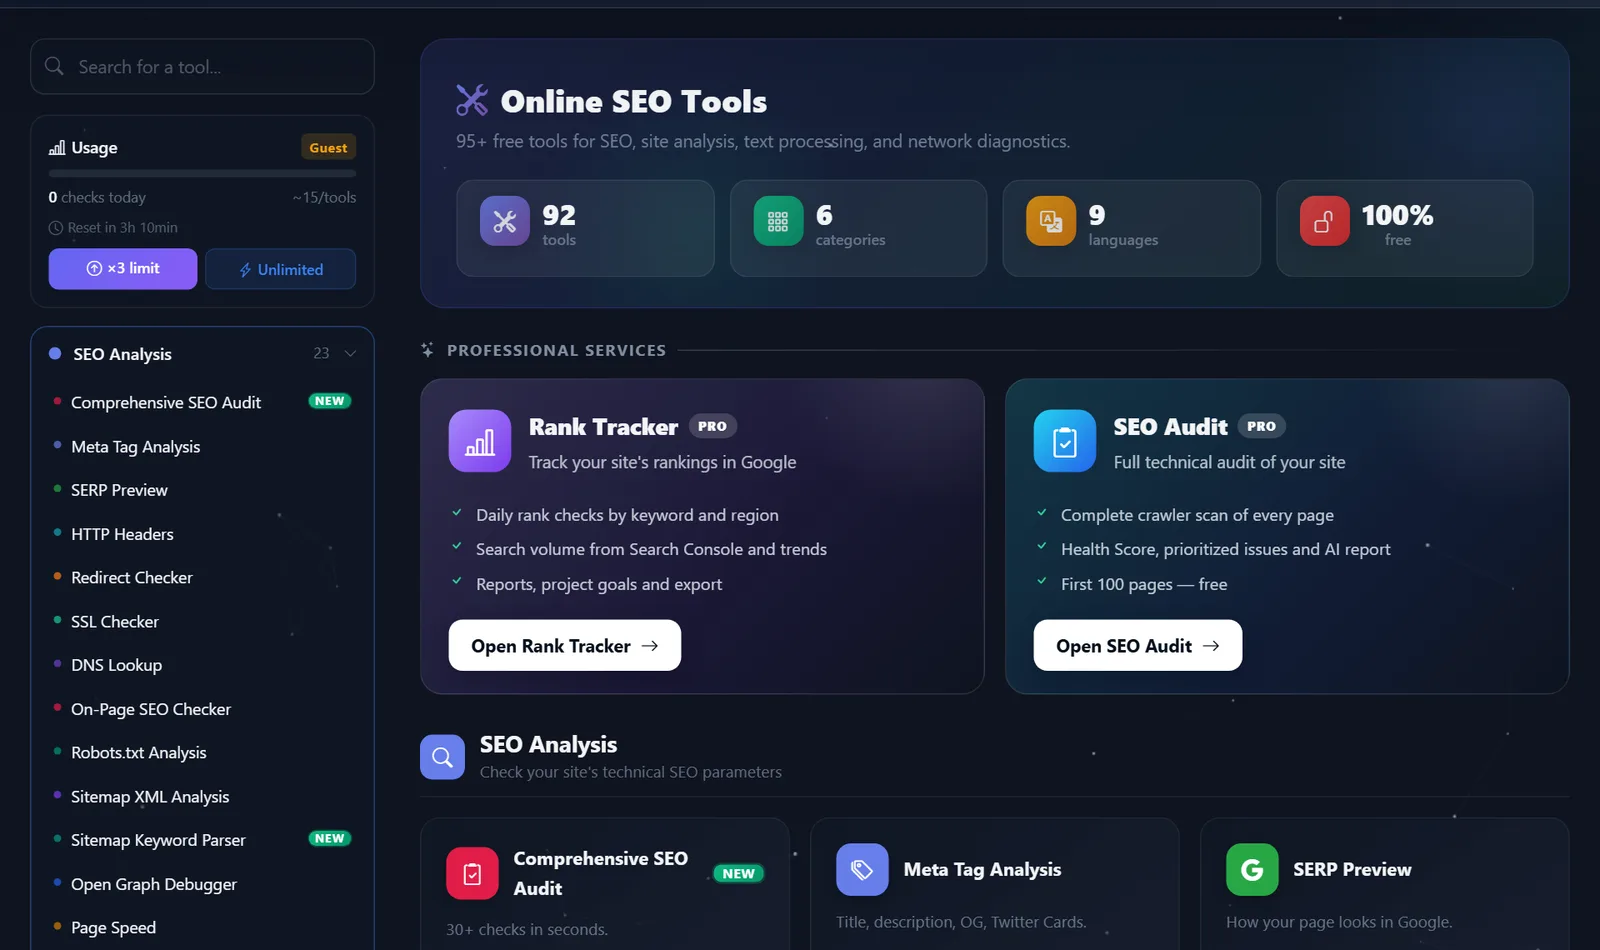This screenshot has height=950, width=1600.
Task: Click the SEO Audit clipboard icon
Action: (1065, 441)
